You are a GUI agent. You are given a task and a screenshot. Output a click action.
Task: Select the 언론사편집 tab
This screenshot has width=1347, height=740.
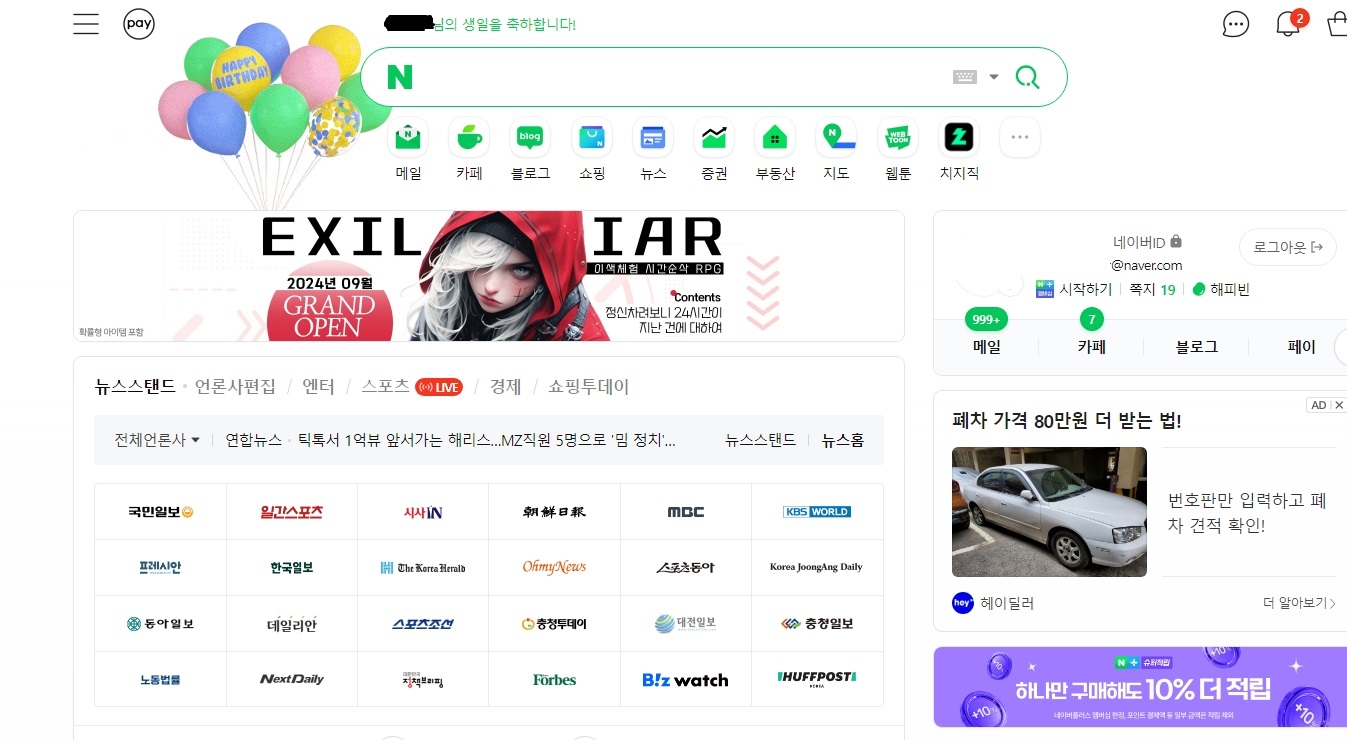click(235, 386)
